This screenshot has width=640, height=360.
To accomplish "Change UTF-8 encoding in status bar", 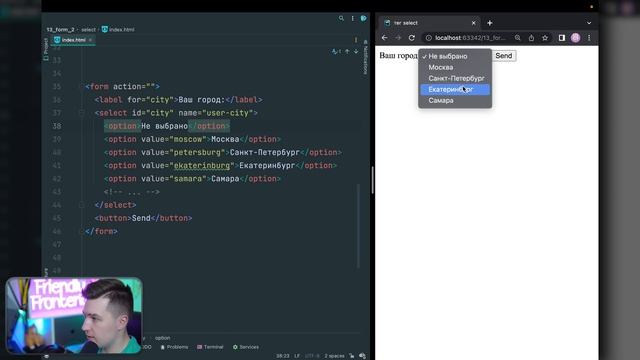I will [x=311, y=356].
